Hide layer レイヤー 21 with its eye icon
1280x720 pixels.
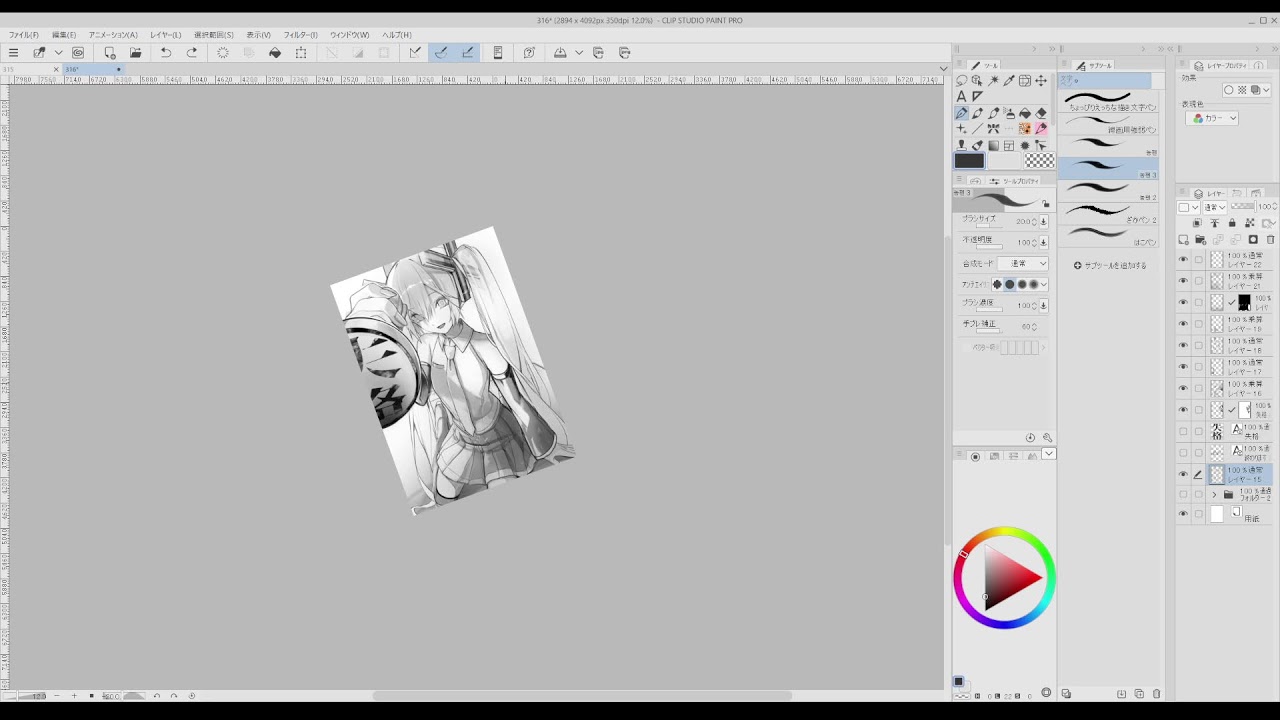(x=1183, y=281)
